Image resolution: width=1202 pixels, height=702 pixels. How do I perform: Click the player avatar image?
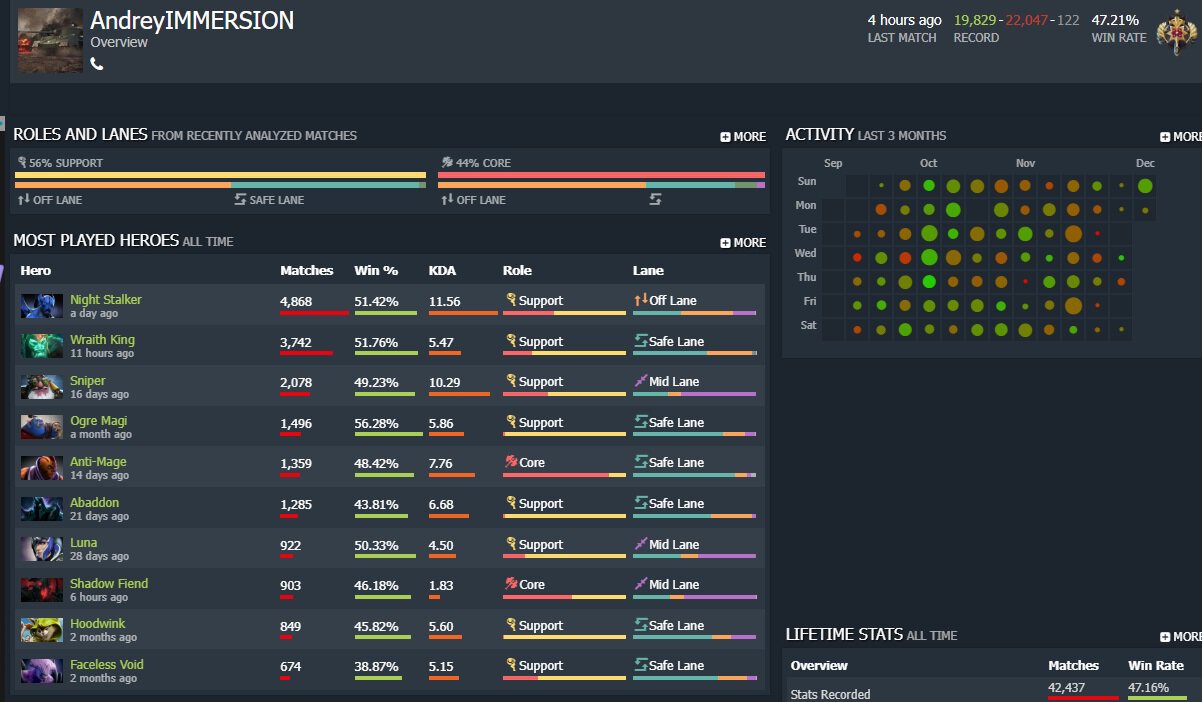[50, 40]
